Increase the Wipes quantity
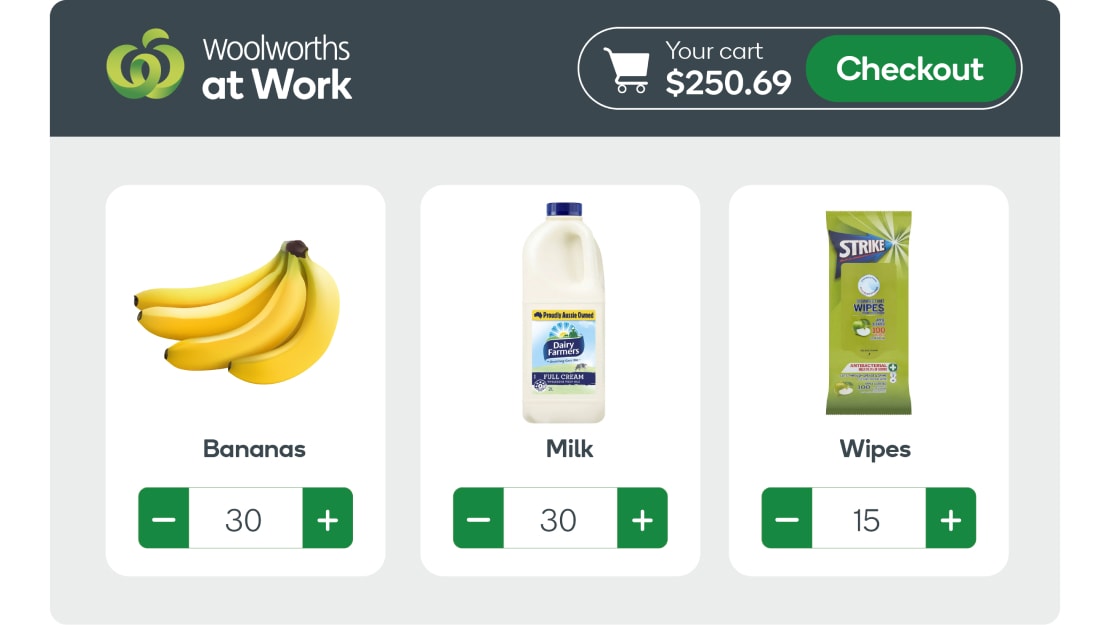 (x=948, y=519)
